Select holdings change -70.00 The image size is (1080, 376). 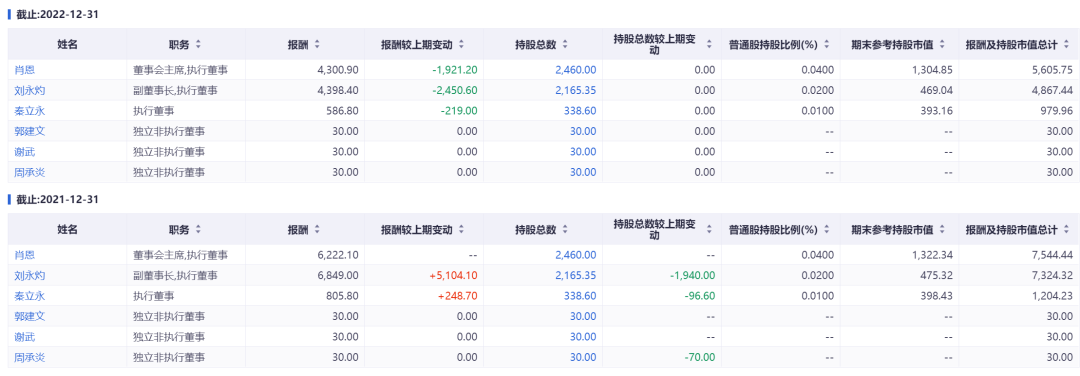pos(699,357)
